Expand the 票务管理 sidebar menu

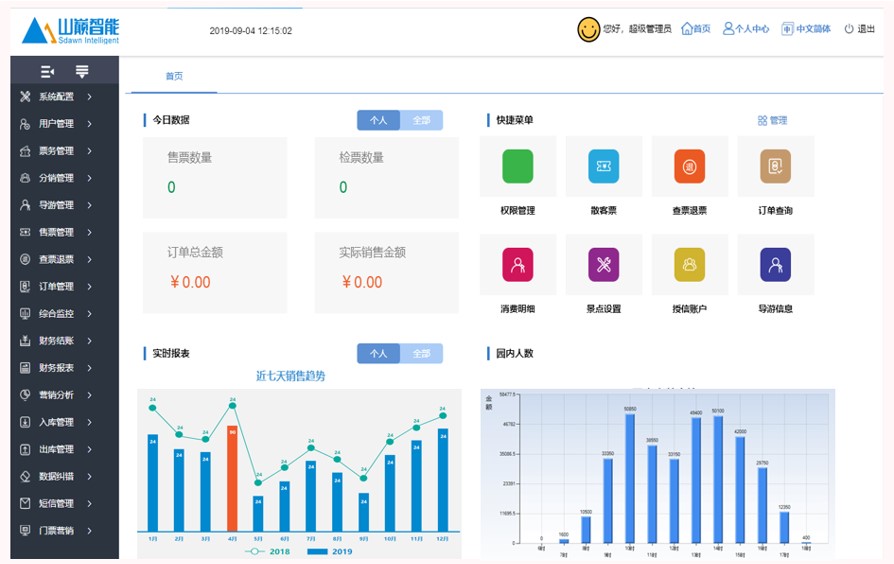coord(56,151)
